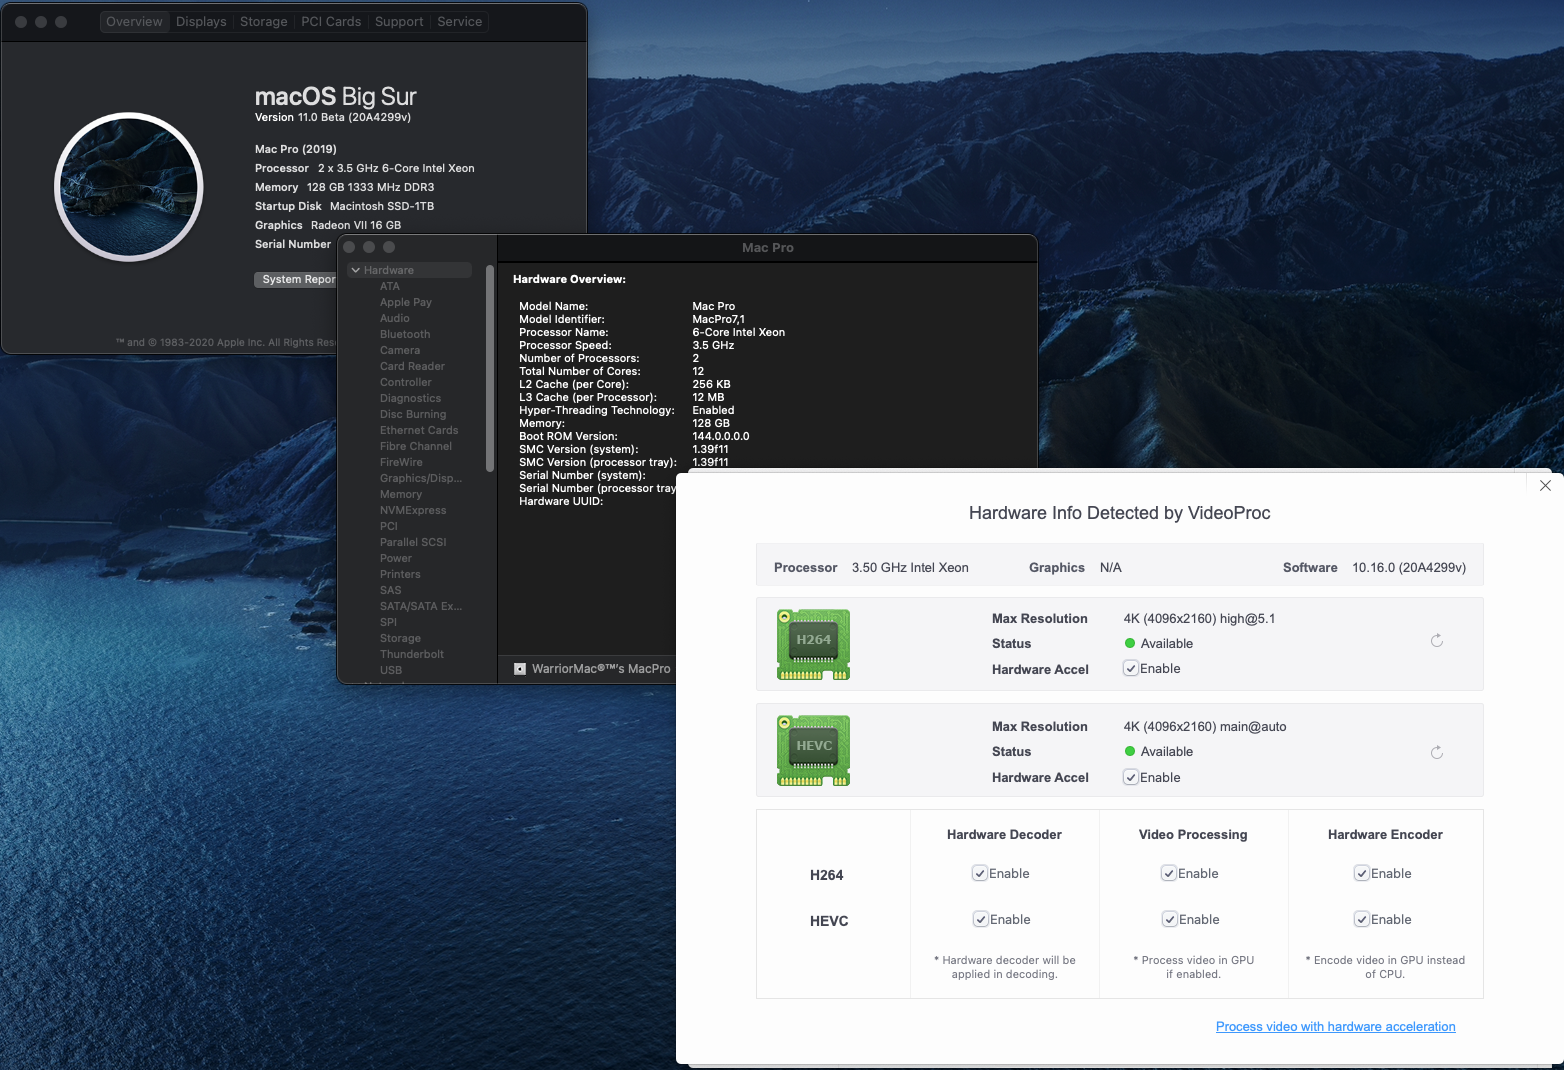Collapse the Hardware tree section
Screen dimensions: 1564x1070
tap(356, 271)
